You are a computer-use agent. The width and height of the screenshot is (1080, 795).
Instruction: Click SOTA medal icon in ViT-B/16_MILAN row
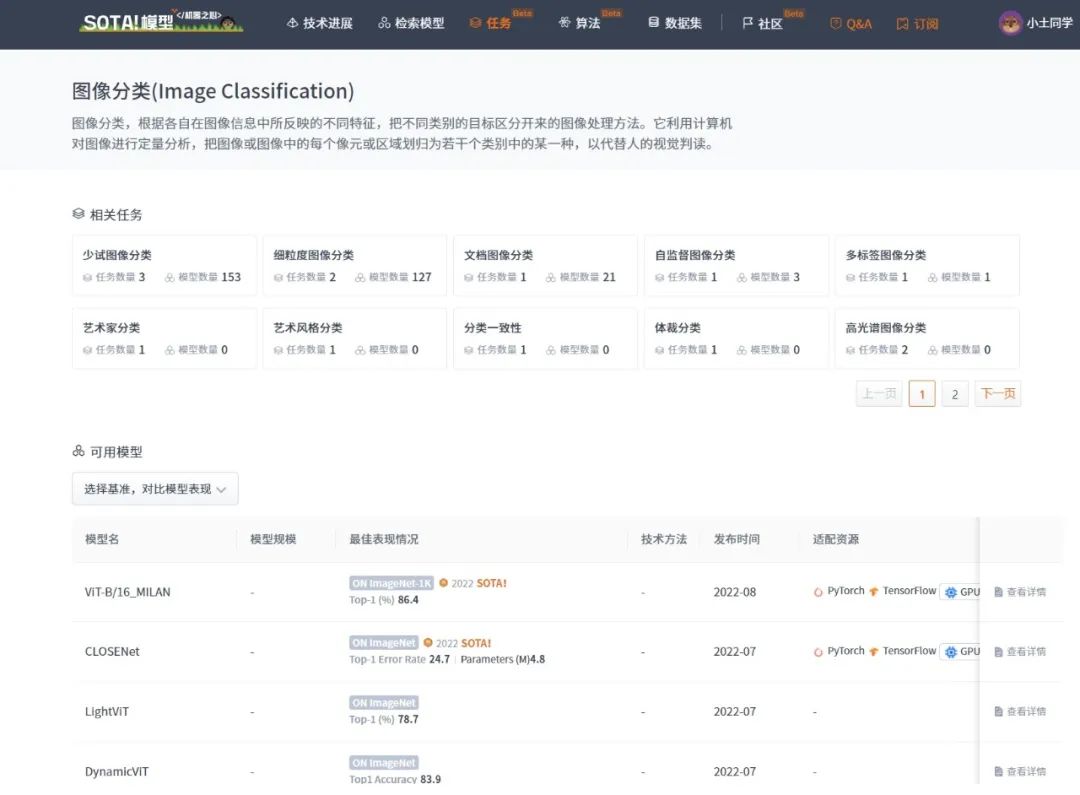coord(444,583)
